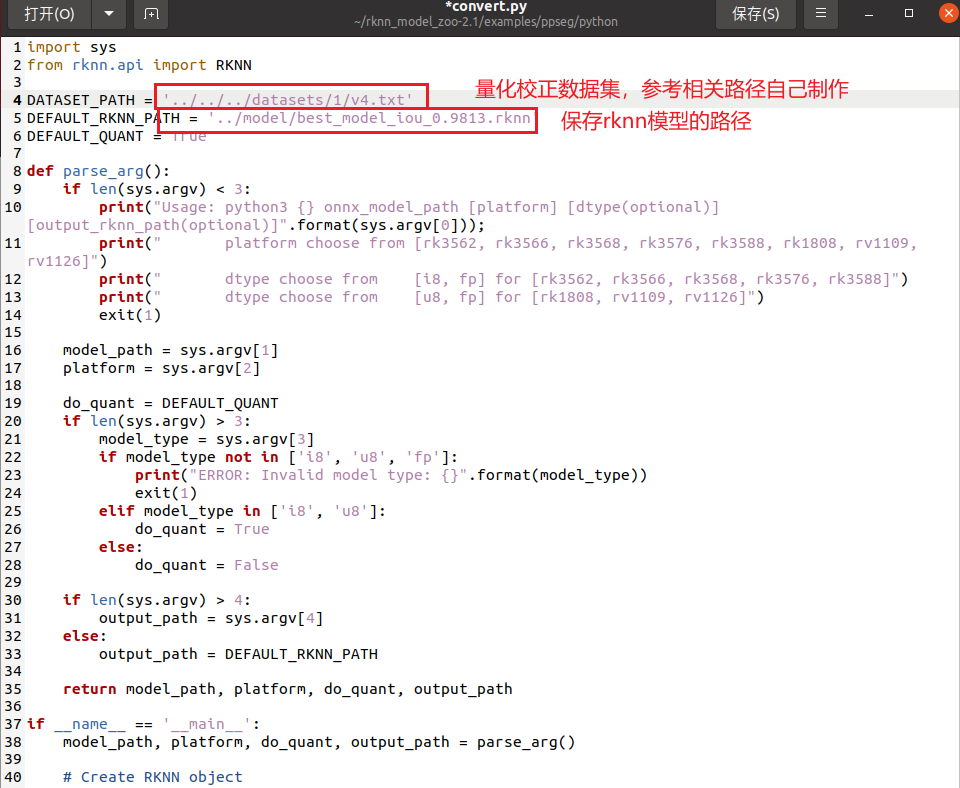This screenshot has width=960, height=788.
Task: Click 'elif model_type in' on line 25
Action: click(x=242, y=511)
